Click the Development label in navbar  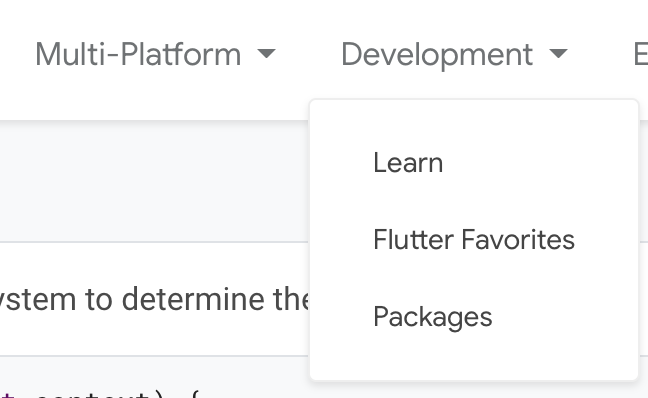[x=437, y=54]
